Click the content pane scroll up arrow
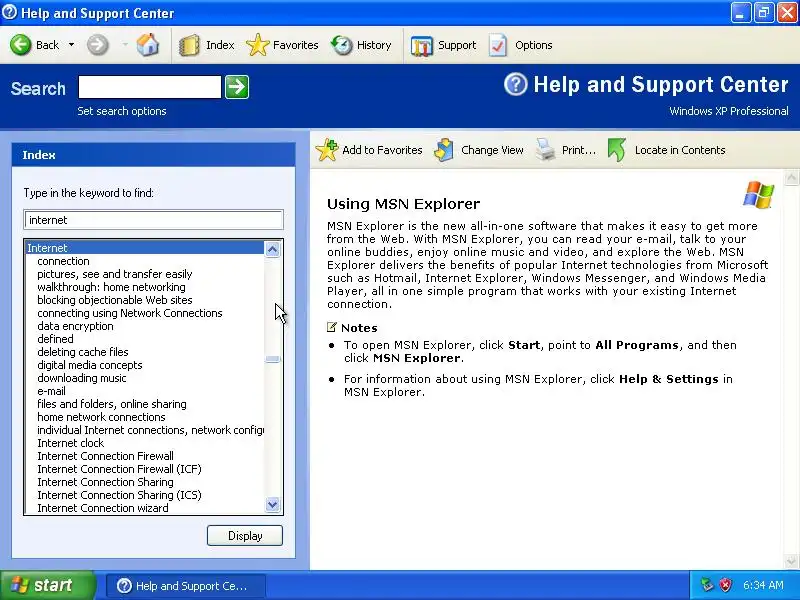Image resolution: width=800 pixels, height=600 pixels. pyautogui.click(x=791, y=178)
